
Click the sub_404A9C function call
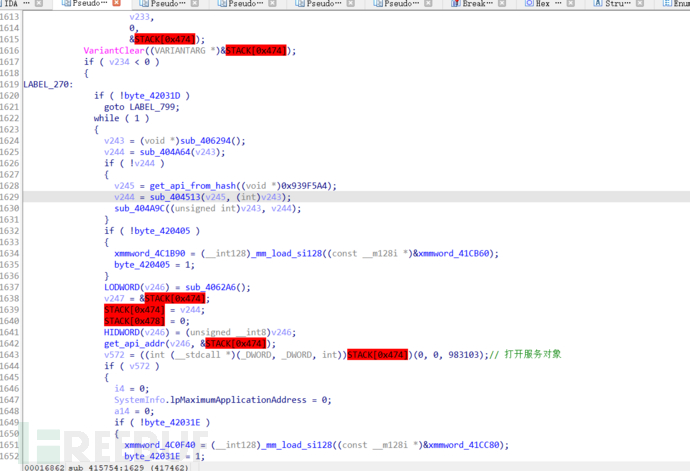click(x=139, y=208)
